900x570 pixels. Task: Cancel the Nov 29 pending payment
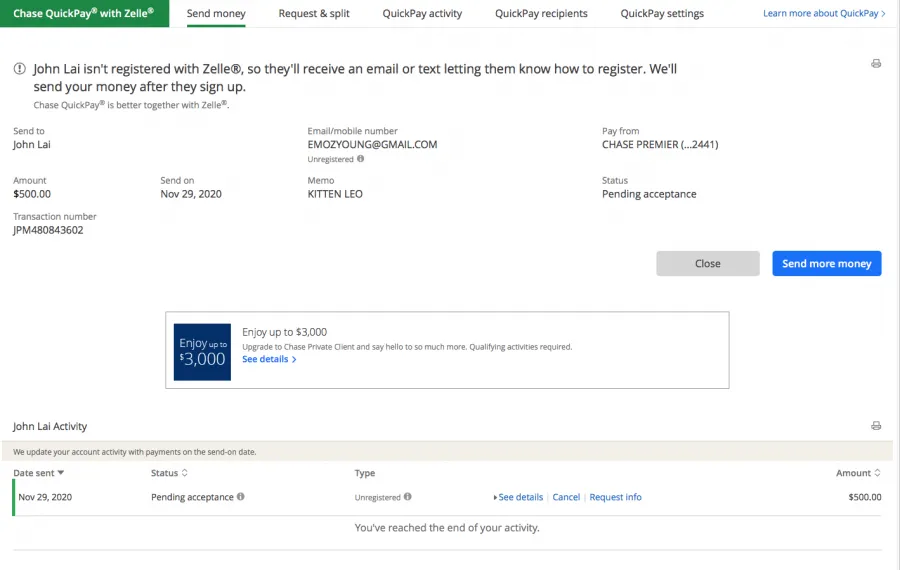(x=566, y=497)
